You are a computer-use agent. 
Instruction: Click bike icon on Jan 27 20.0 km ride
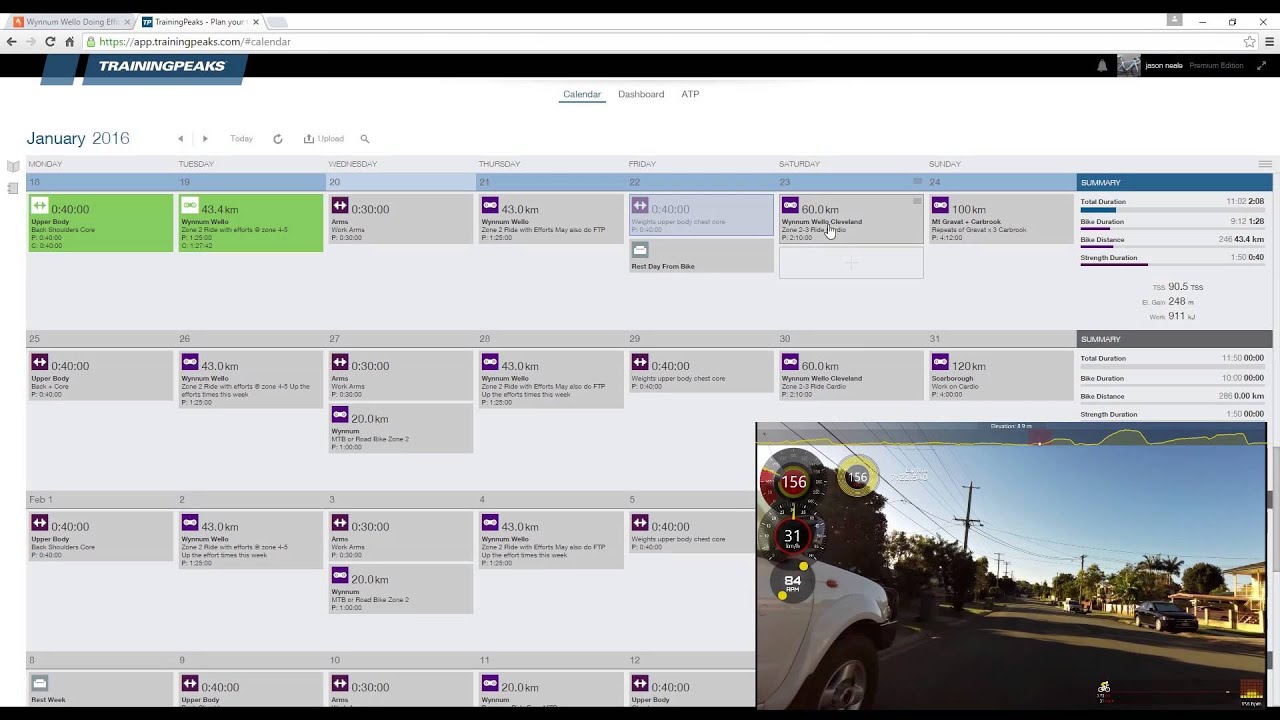point(340,415)
